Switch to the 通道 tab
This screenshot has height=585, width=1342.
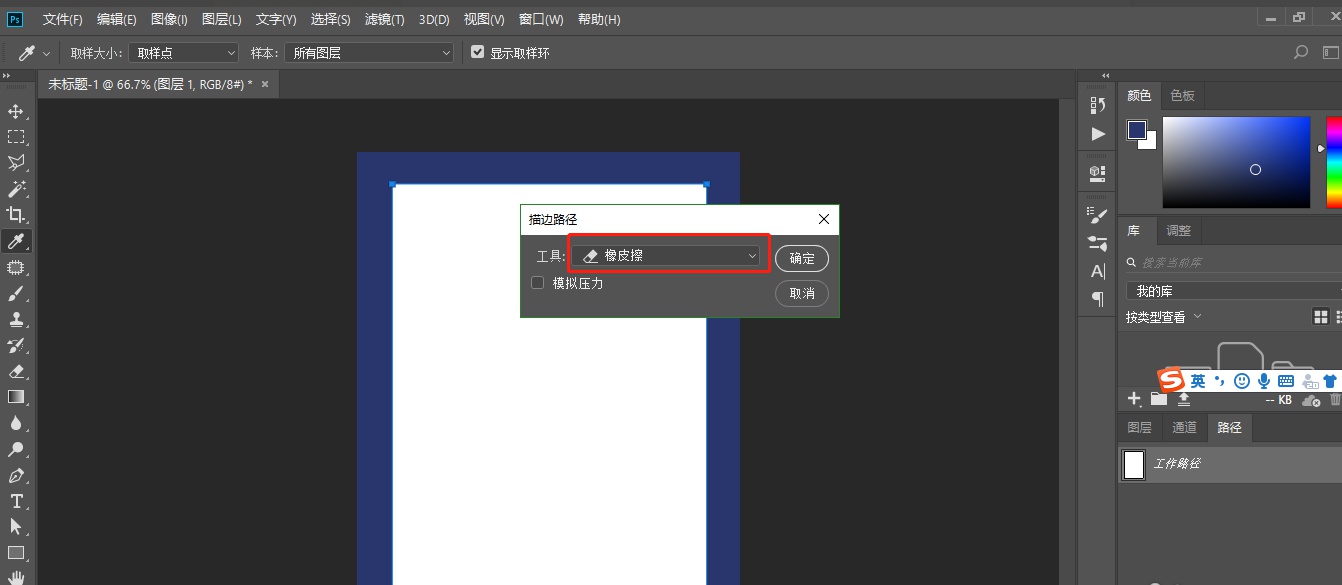(1184, 427)
